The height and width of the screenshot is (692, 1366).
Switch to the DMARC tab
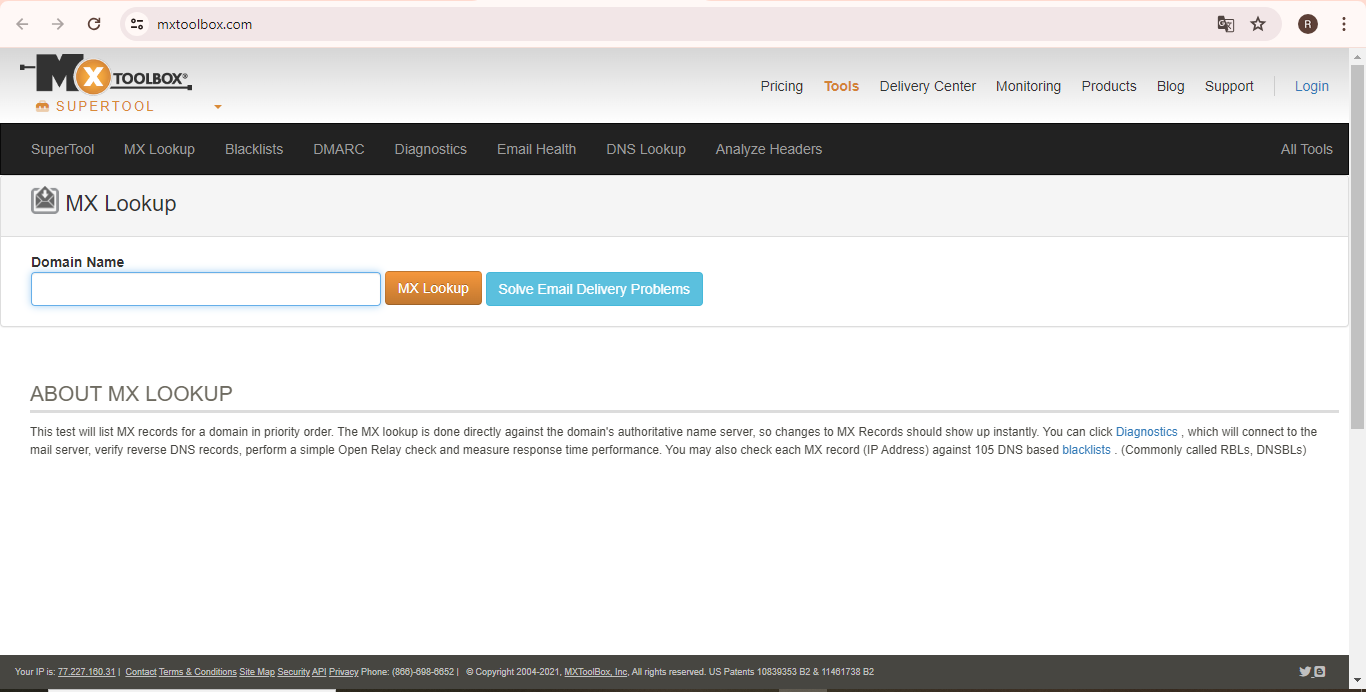[x=338, y=148]
